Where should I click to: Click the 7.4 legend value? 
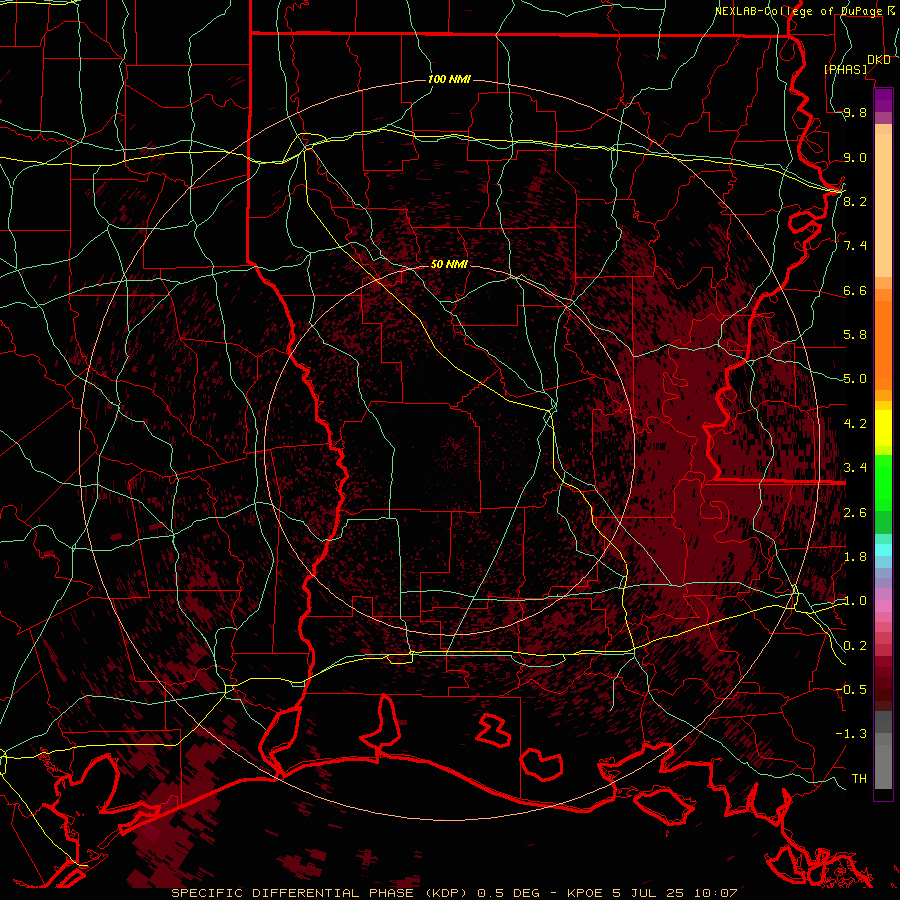pos(855,246)
